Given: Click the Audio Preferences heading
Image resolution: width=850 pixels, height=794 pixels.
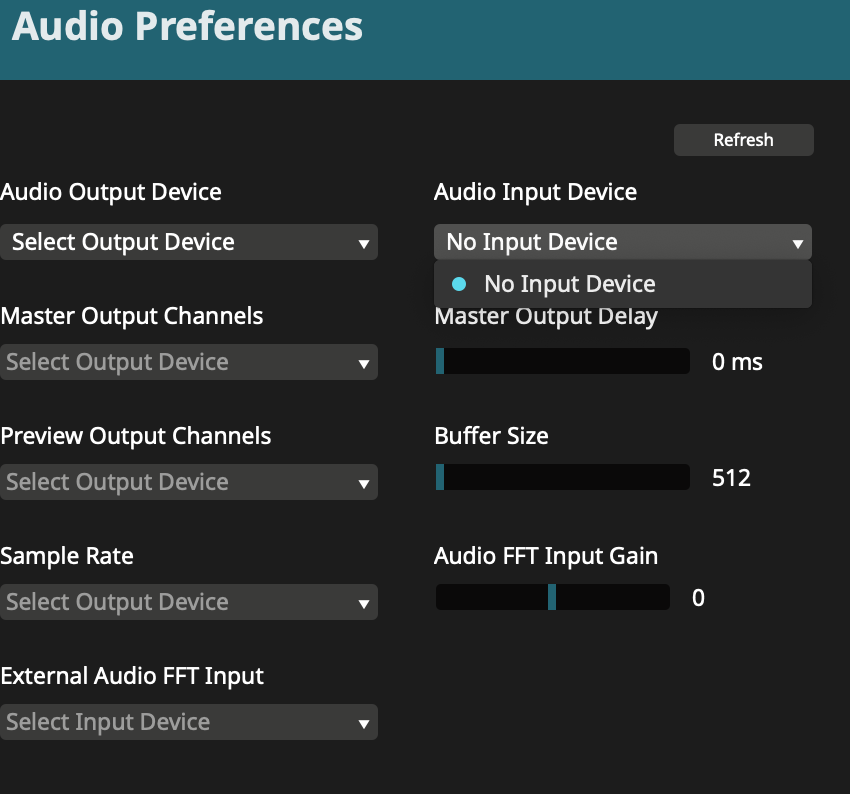Looking at the screenshot, I should click(x=187, y=26).
